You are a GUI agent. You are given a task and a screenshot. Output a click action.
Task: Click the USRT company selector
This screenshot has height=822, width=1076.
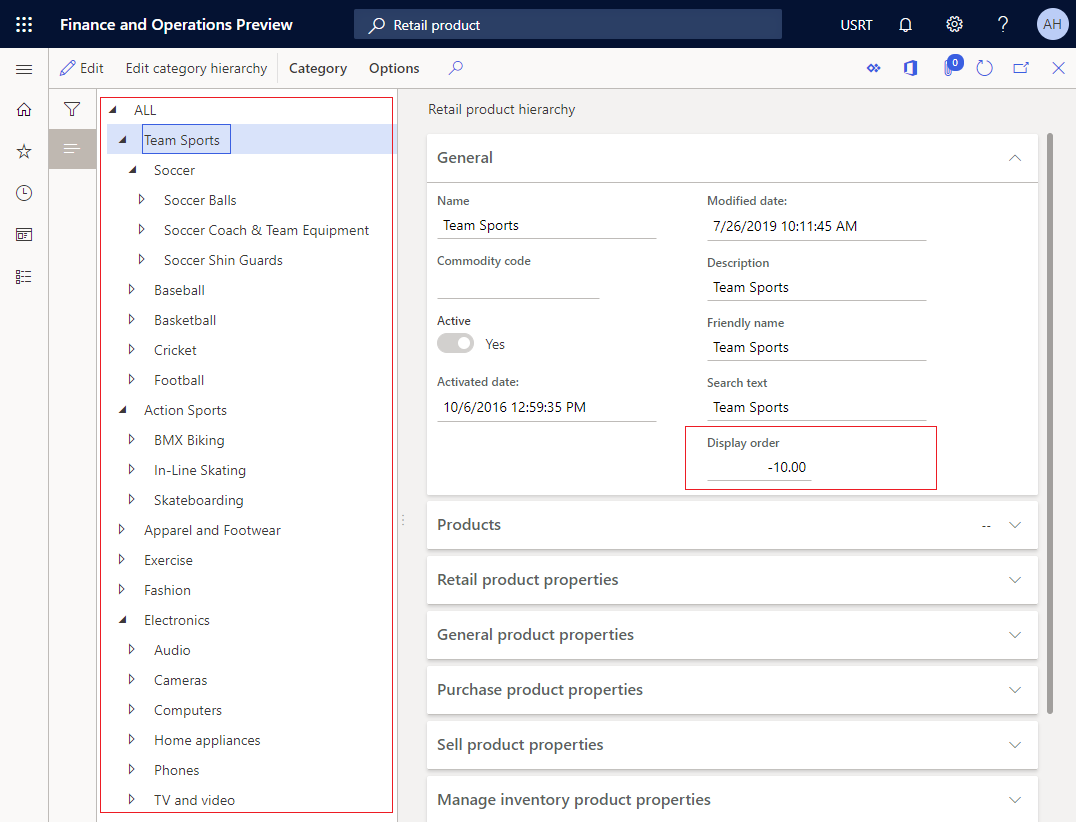(856, 25)
